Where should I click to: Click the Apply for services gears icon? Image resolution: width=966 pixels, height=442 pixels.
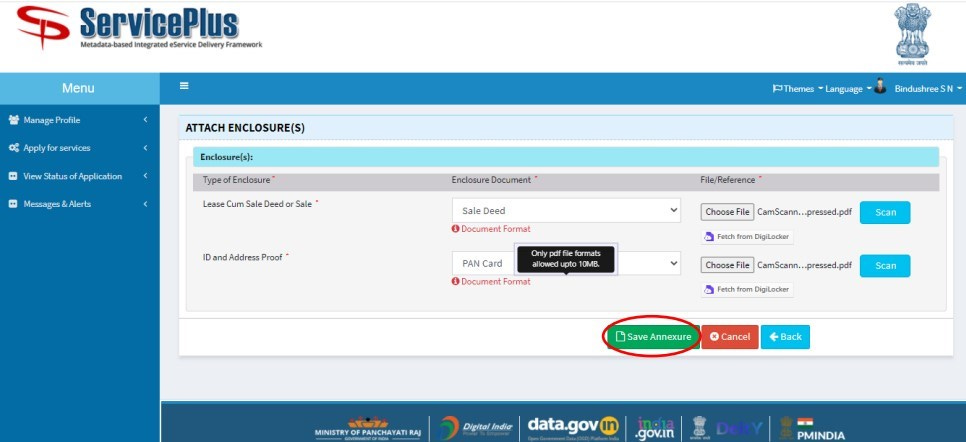14,148
